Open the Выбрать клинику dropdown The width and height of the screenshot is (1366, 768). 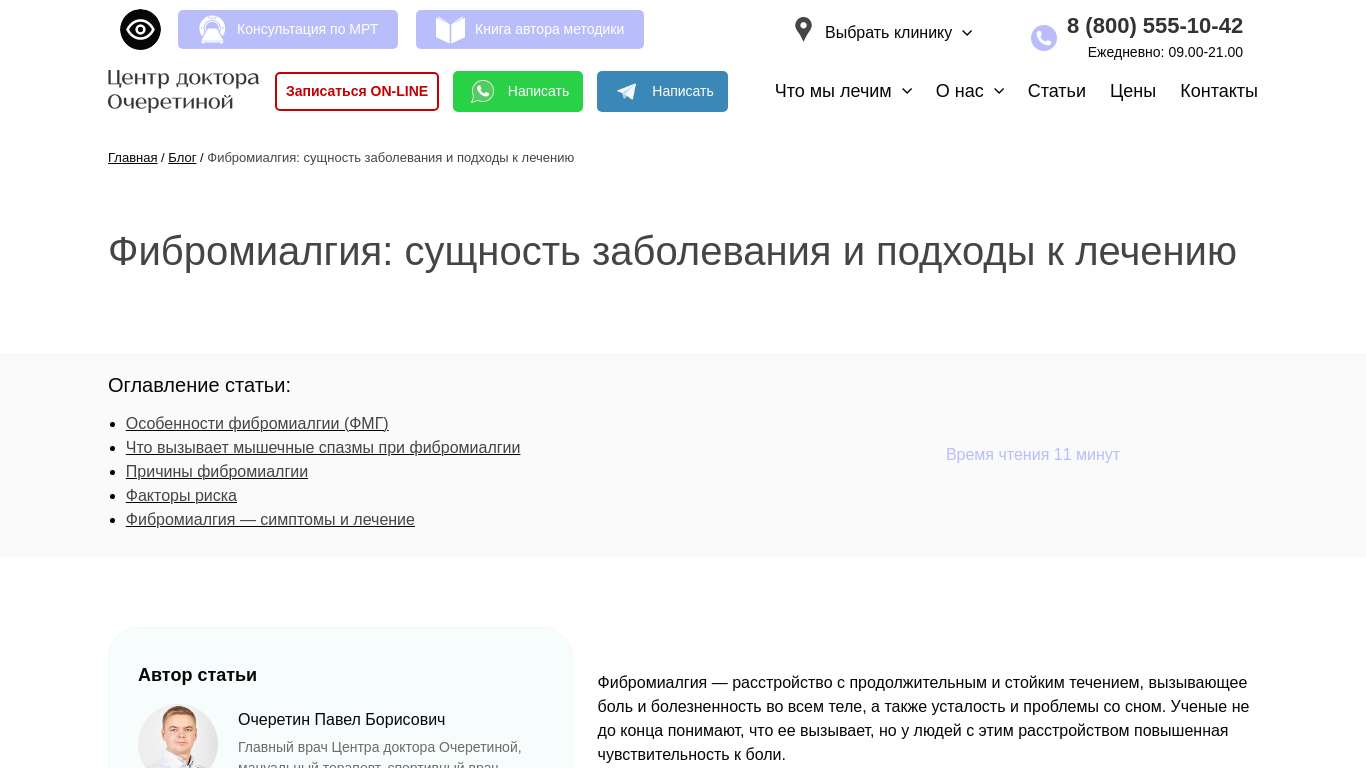click(x=897, y=33)
